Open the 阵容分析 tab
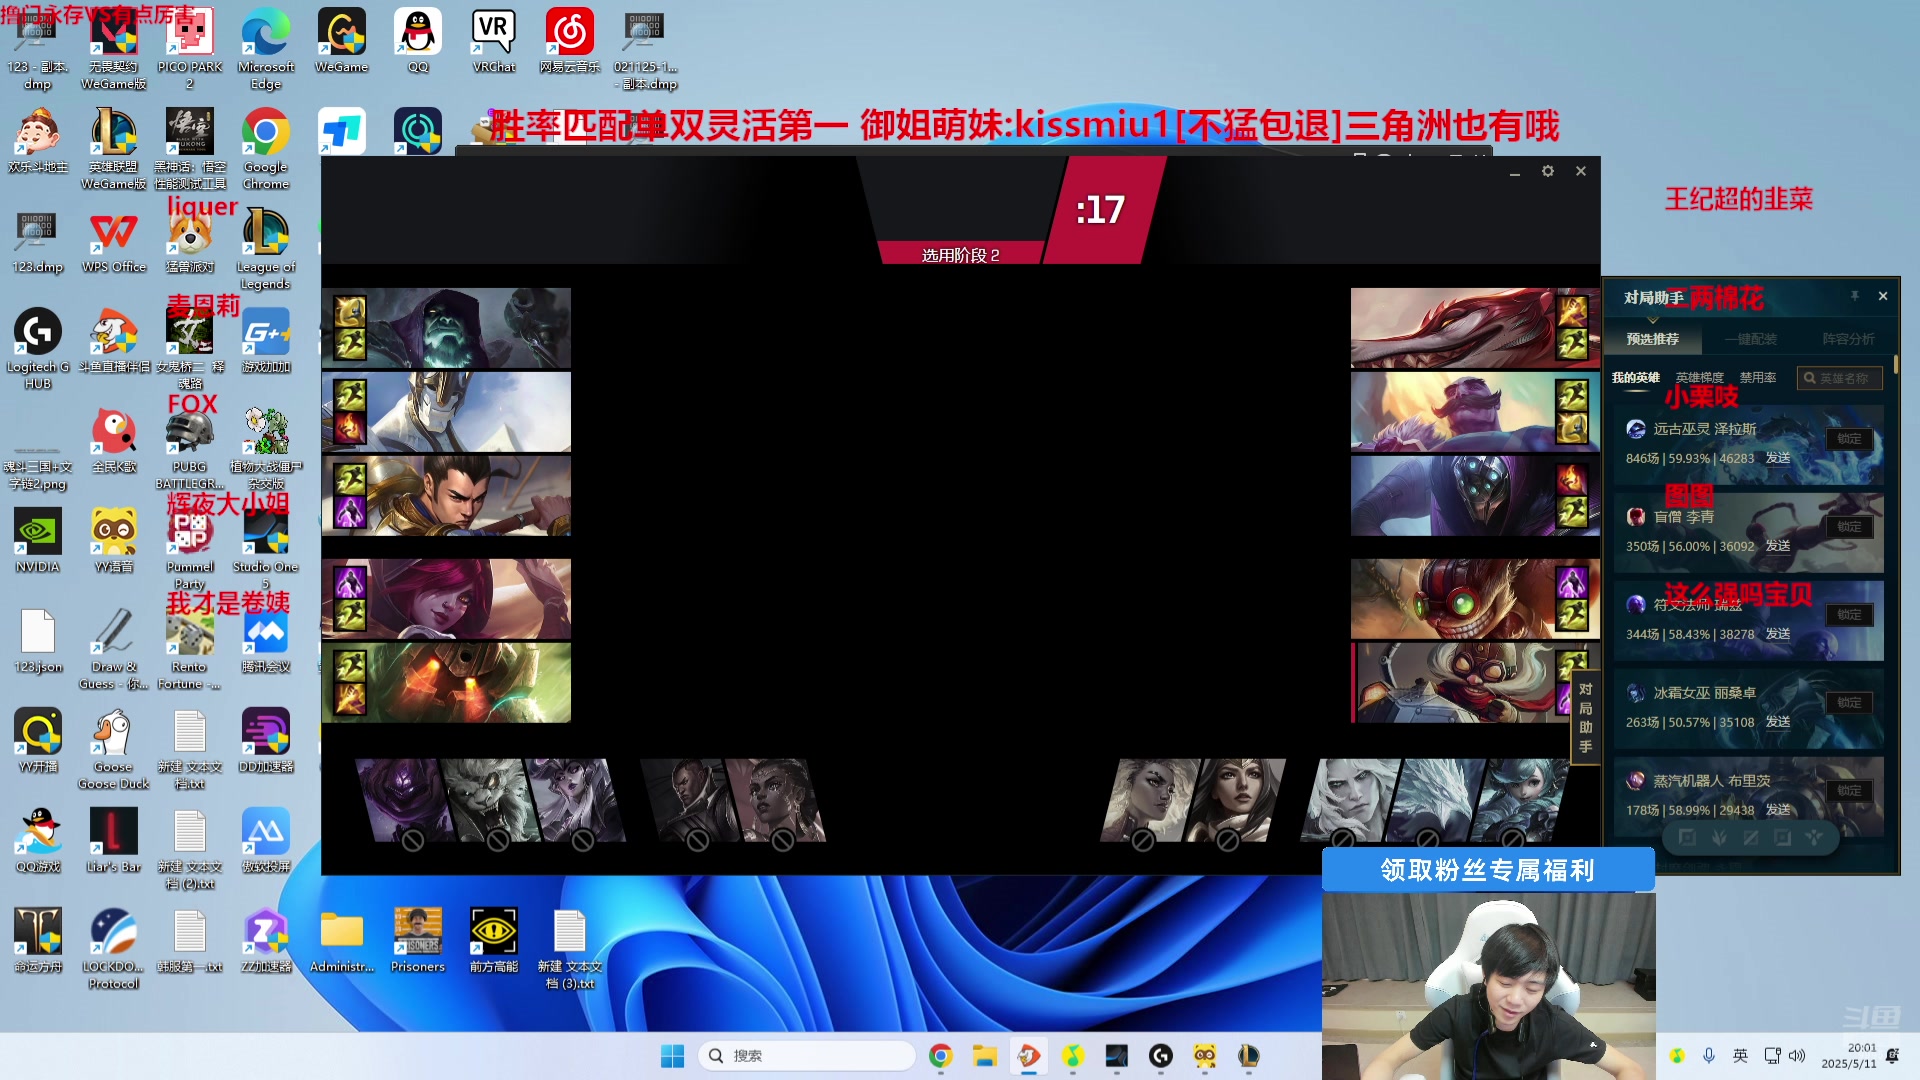1920x1080 pixels. point(1848,339)
